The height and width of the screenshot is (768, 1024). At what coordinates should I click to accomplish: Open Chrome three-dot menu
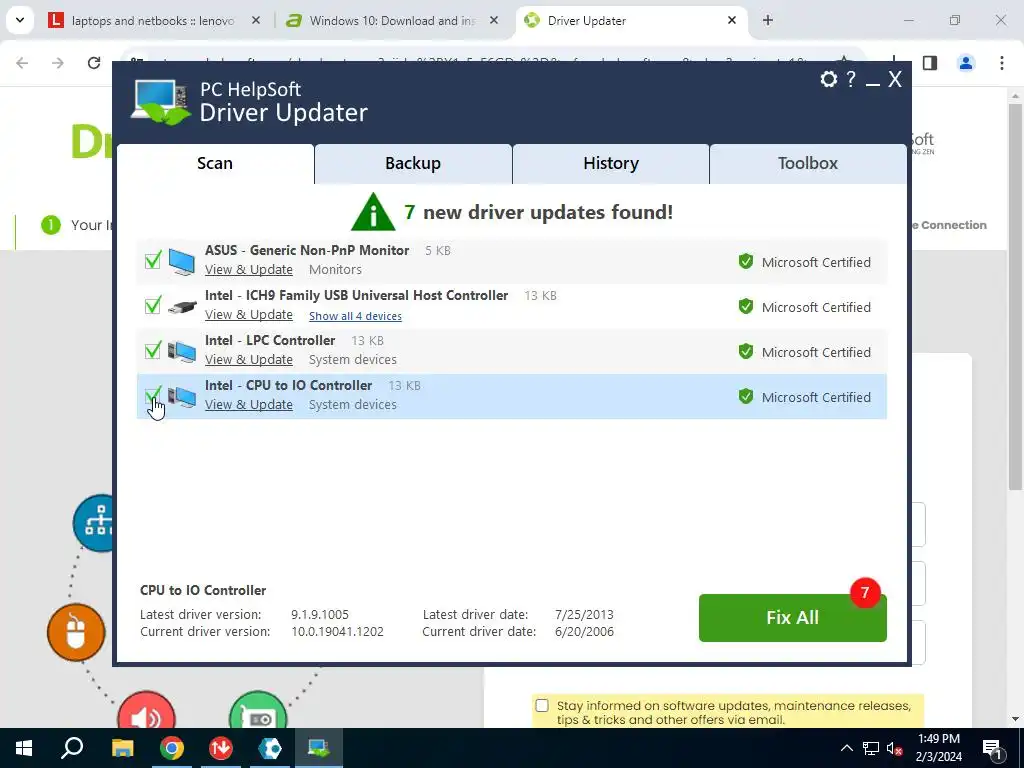(1001, 63)
